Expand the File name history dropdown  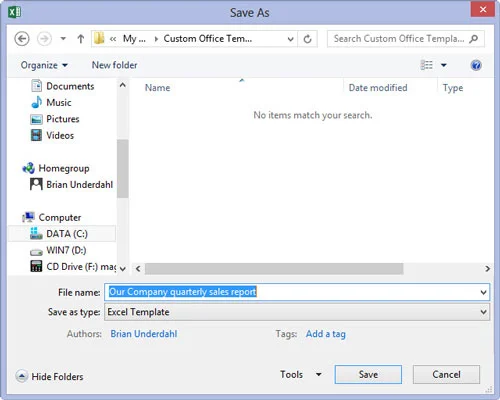[483, 292]
